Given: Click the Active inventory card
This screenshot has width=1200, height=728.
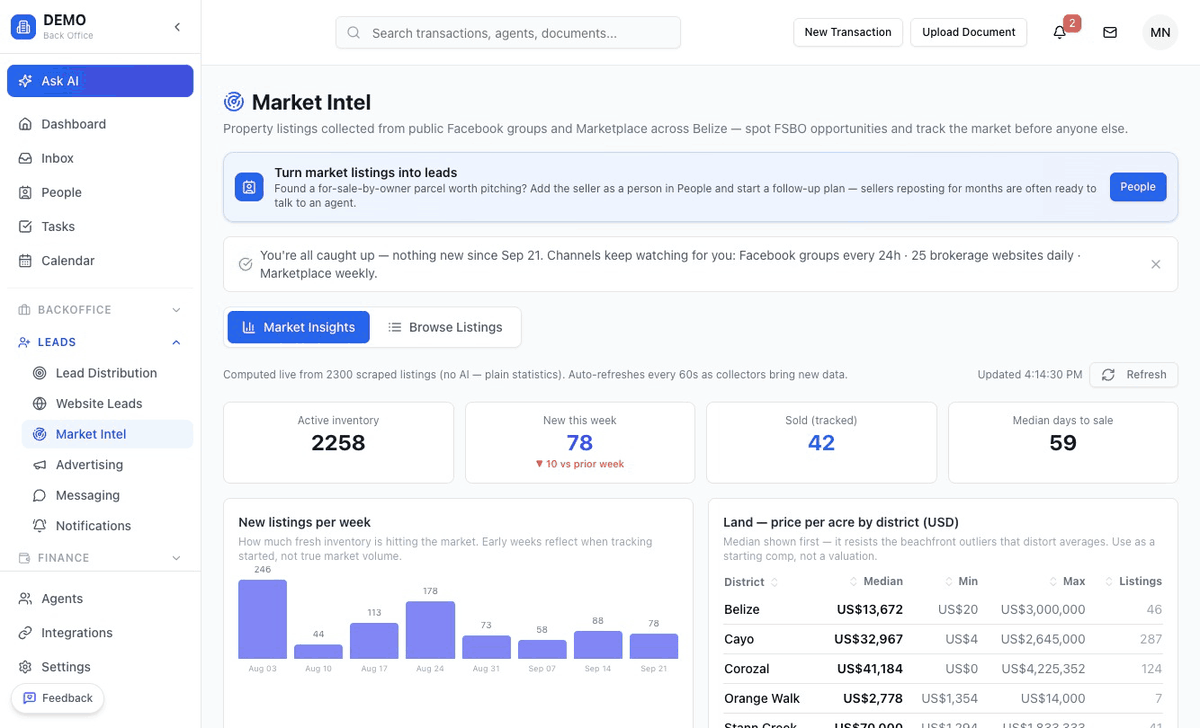Looking at the screenshot, I should point(338,443).
